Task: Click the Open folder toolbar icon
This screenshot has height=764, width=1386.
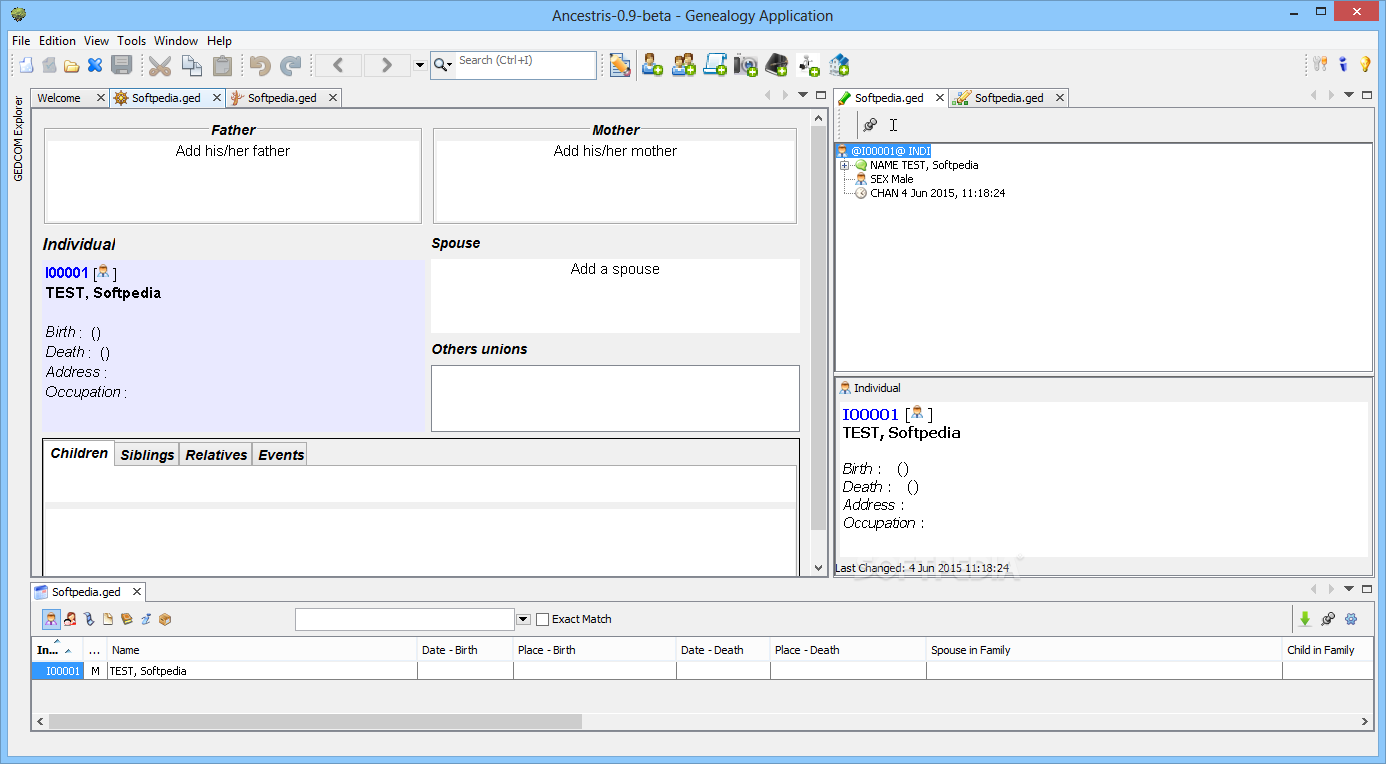Action: pos(72,66)
